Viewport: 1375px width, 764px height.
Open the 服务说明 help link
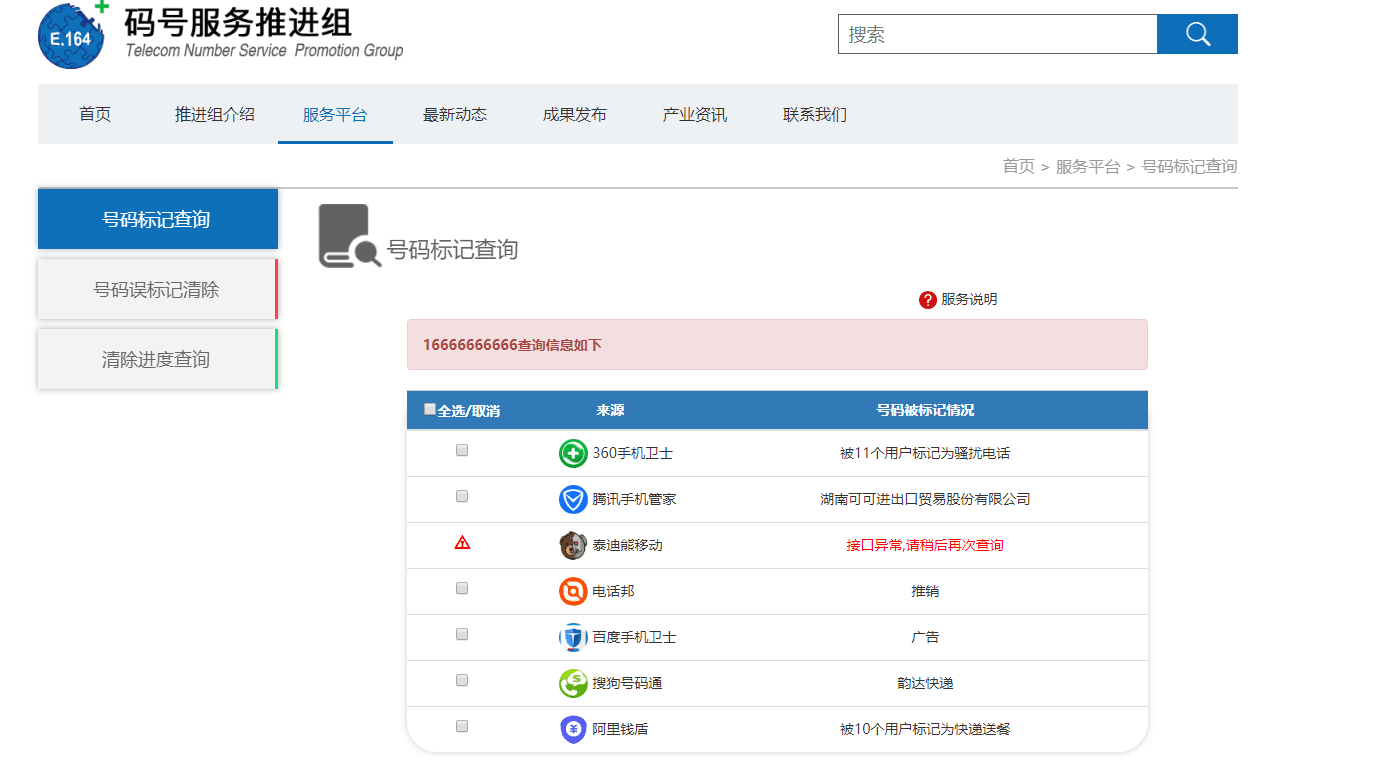(x=968, y=299)
